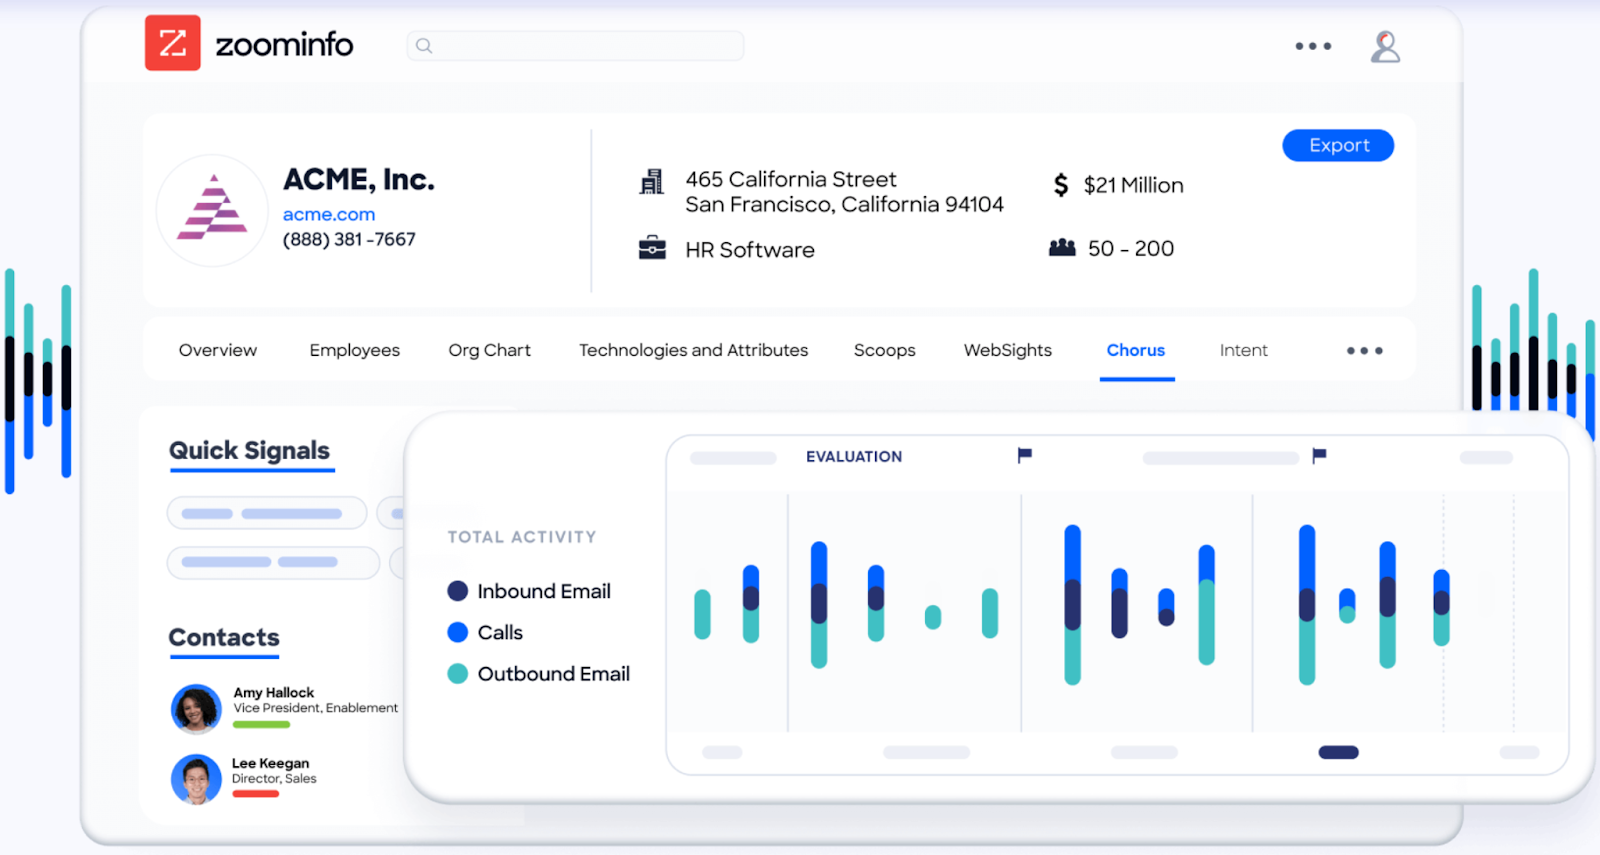Click Amy Hallock's green score bar

261,724
